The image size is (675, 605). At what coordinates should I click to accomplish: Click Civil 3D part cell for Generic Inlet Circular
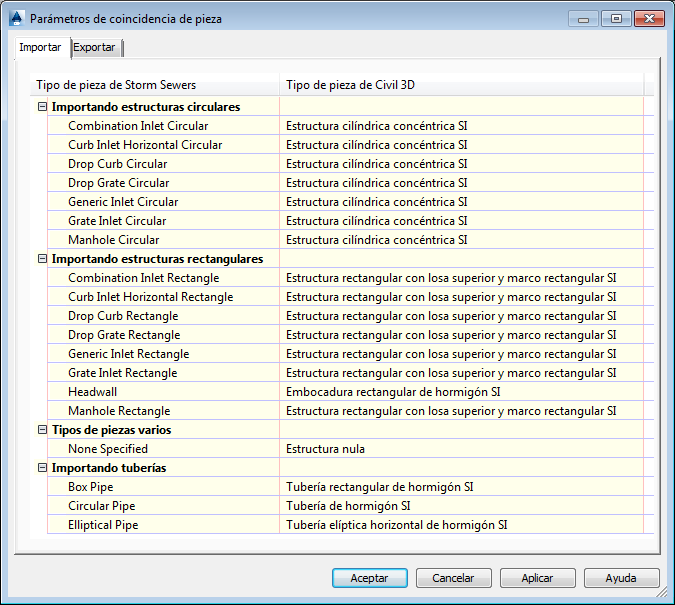[x=461, y=202]
